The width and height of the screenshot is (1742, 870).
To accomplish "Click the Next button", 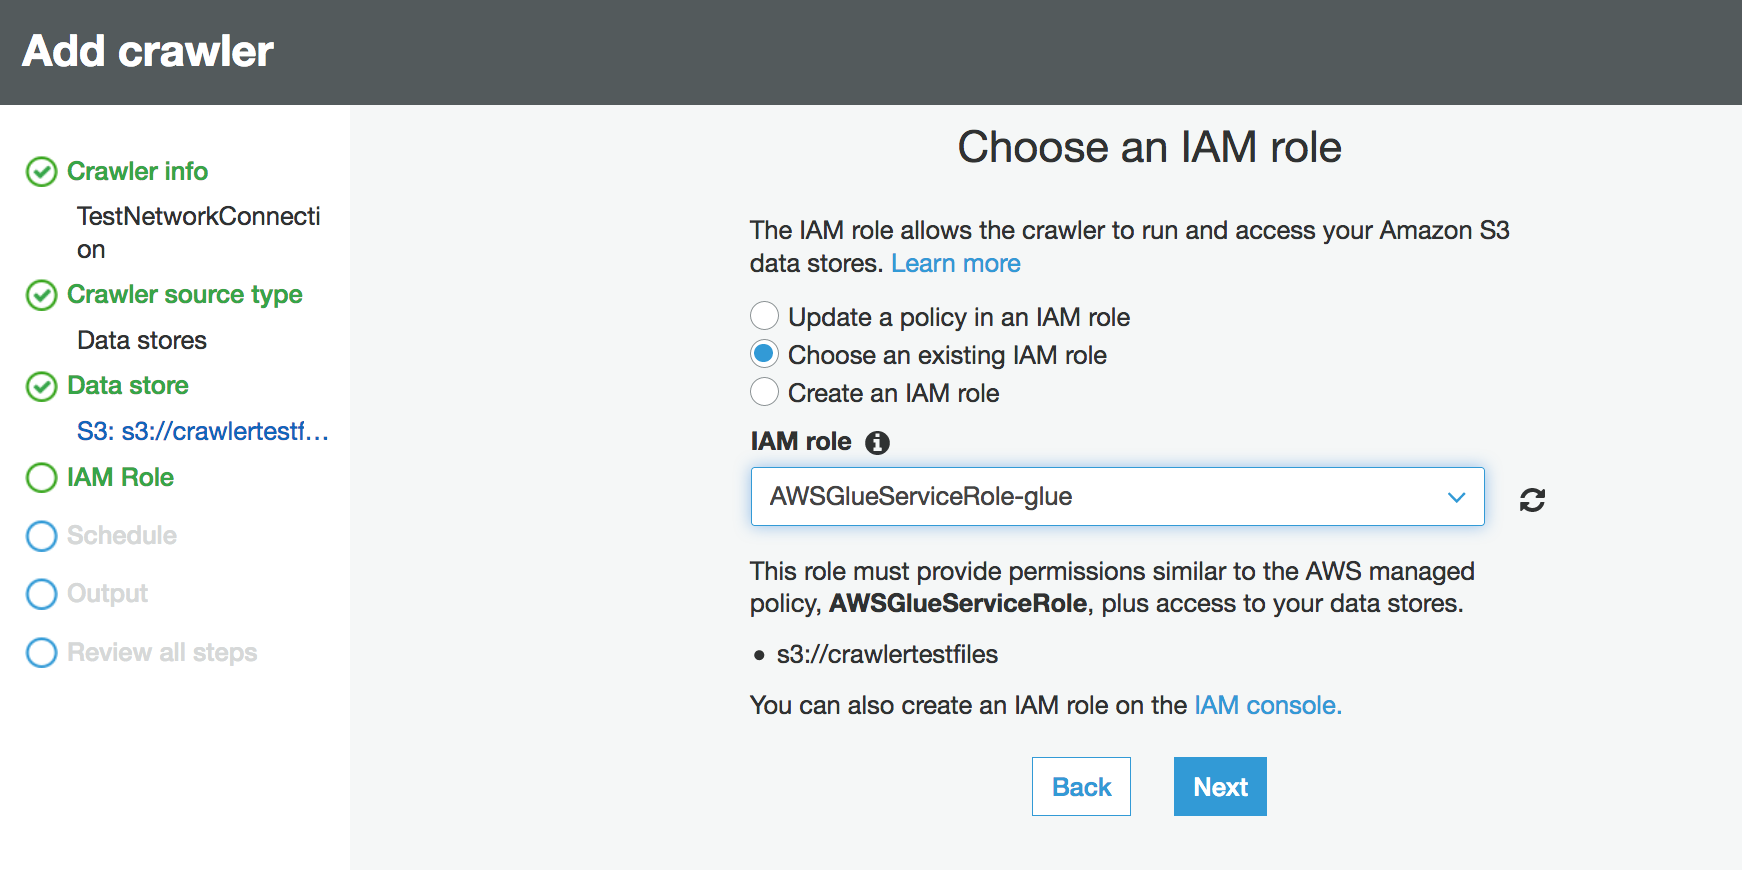I will [1220, 787].
